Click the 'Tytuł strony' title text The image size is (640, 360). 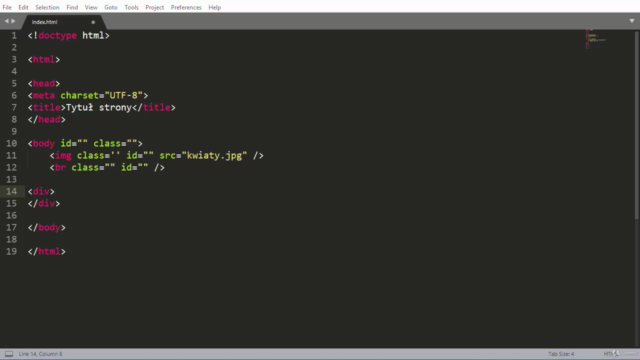point(99,107)
